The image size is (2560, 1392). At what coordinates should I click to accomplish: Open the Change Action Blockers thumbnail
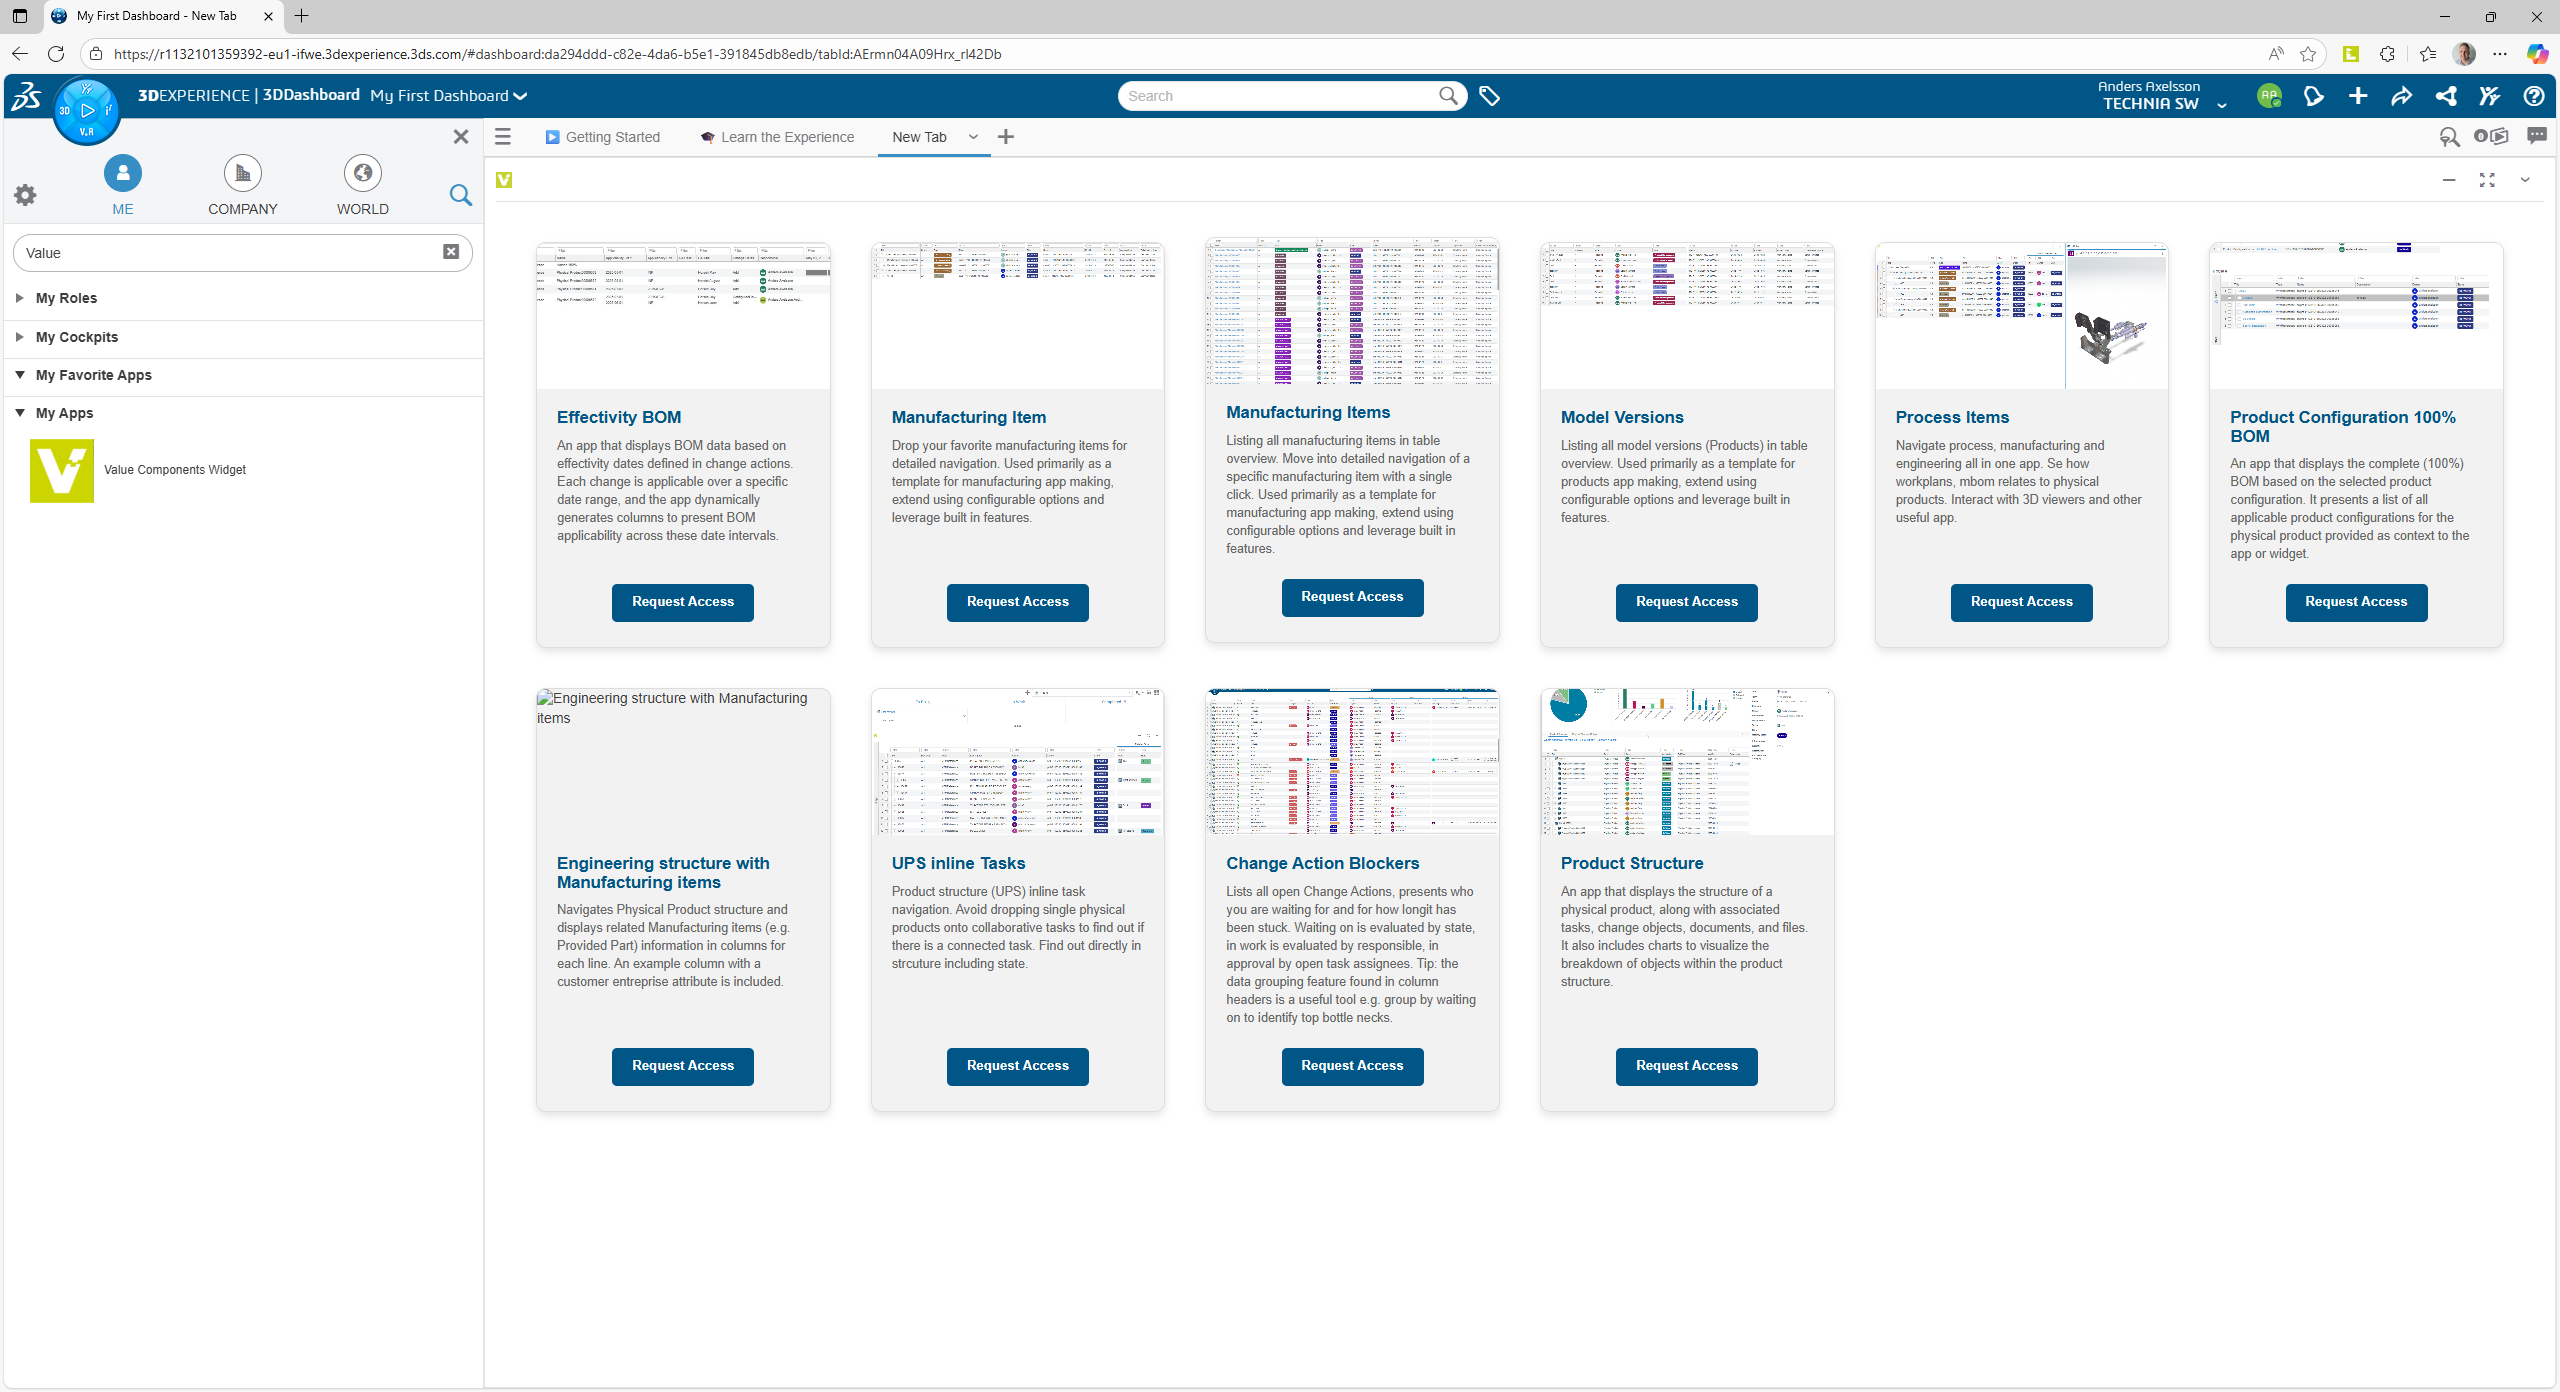1352,762
